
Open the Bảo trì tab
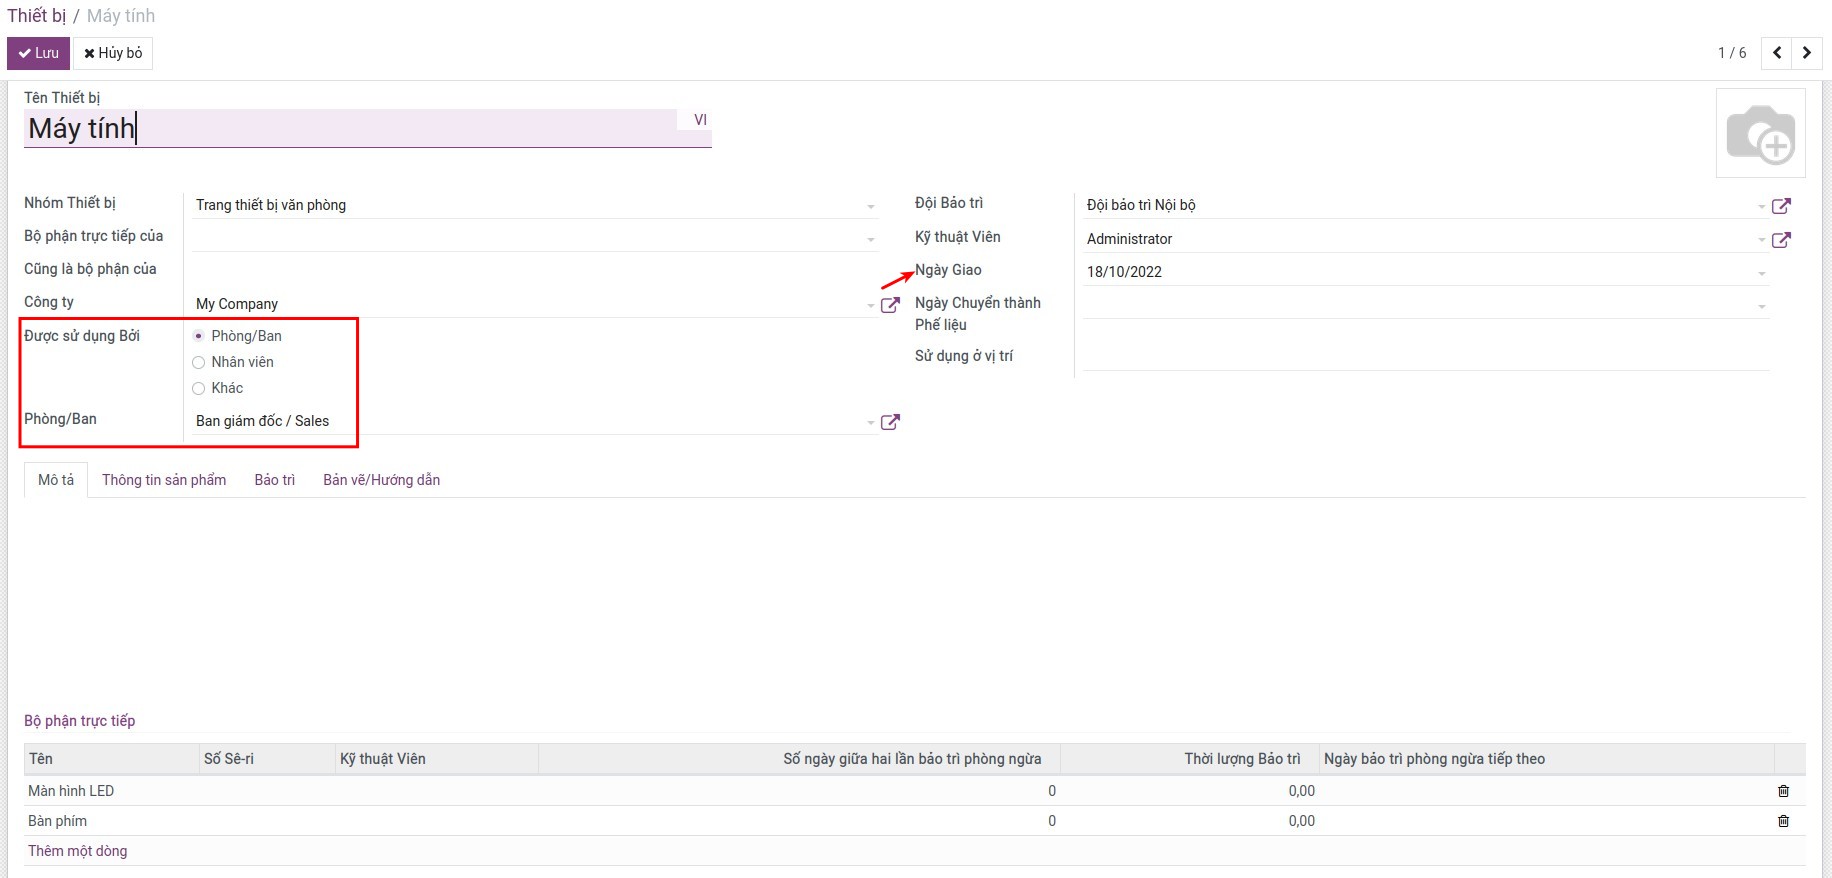(274, 480)
